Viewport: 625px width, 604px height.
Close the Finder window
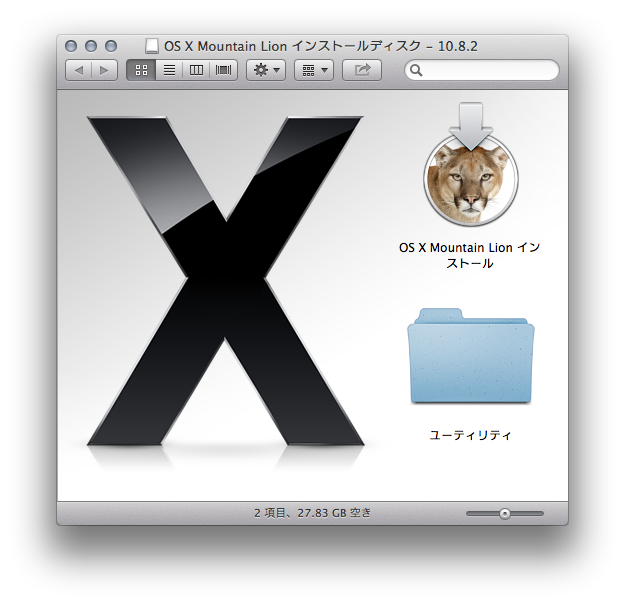click(x=71, y=46)
